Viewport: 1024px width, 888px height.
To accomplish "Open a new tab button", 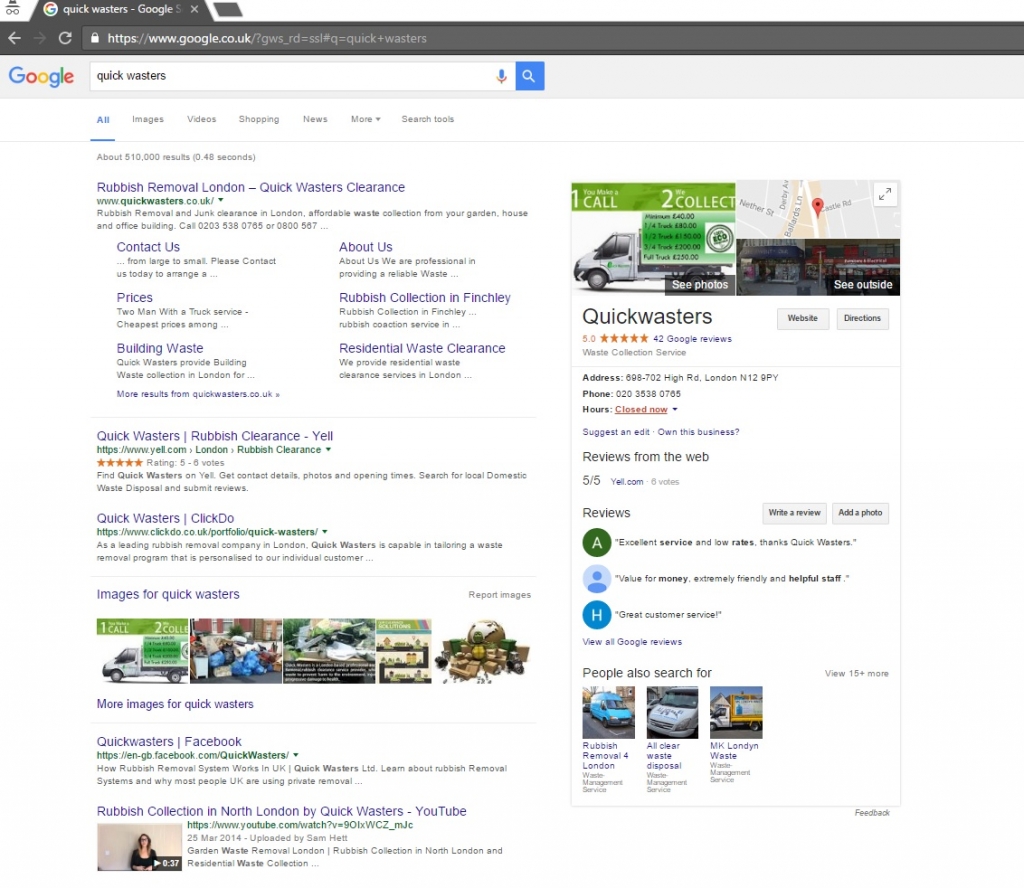I will pos(227,9).
